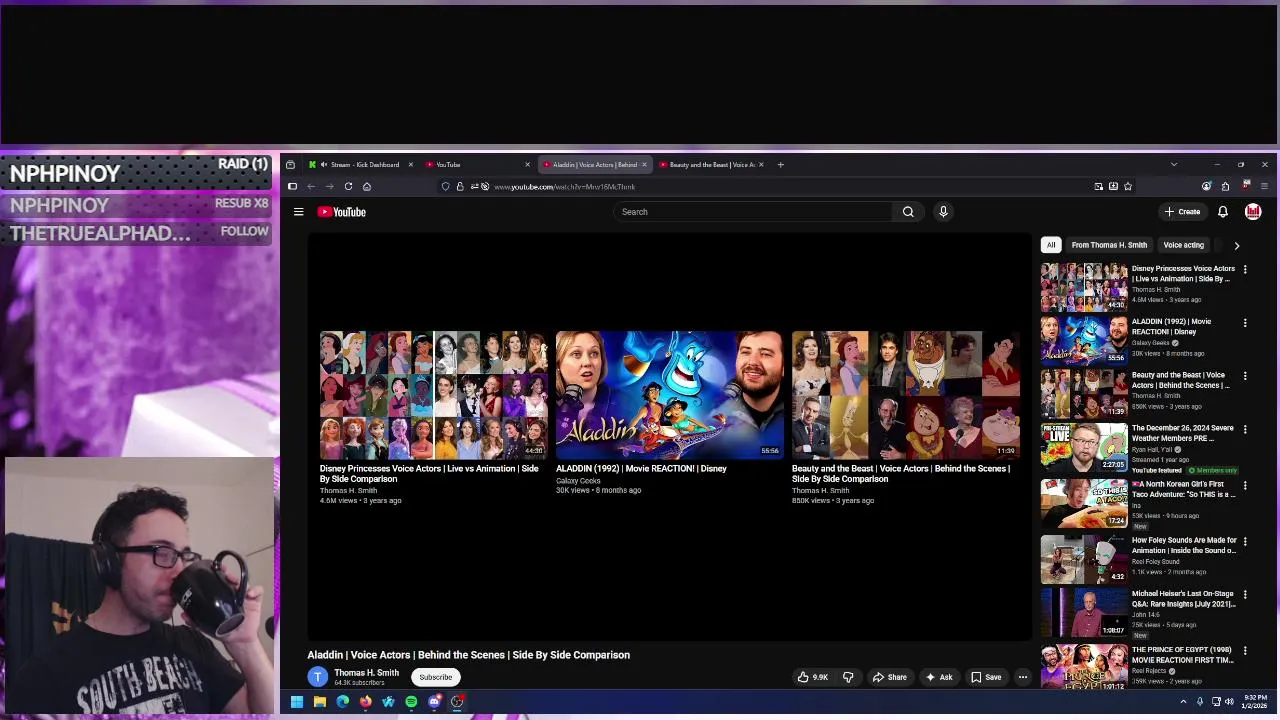Open options for sidebar ALADDIN reaction video
Image resolution: width=1280 pixels, height=720 pixels.
(1245, 323)
